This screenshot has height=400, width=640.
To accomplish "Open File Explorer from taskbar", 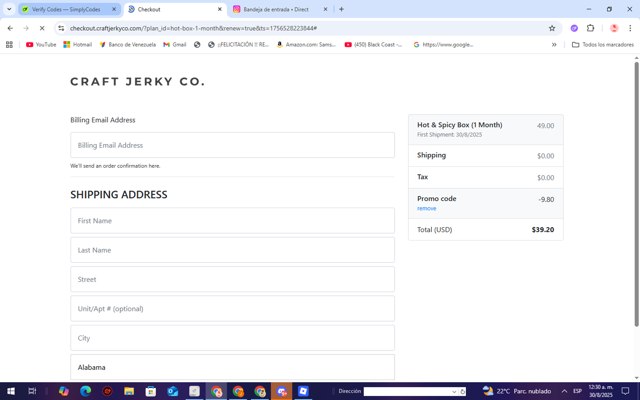I will (129, 391).
